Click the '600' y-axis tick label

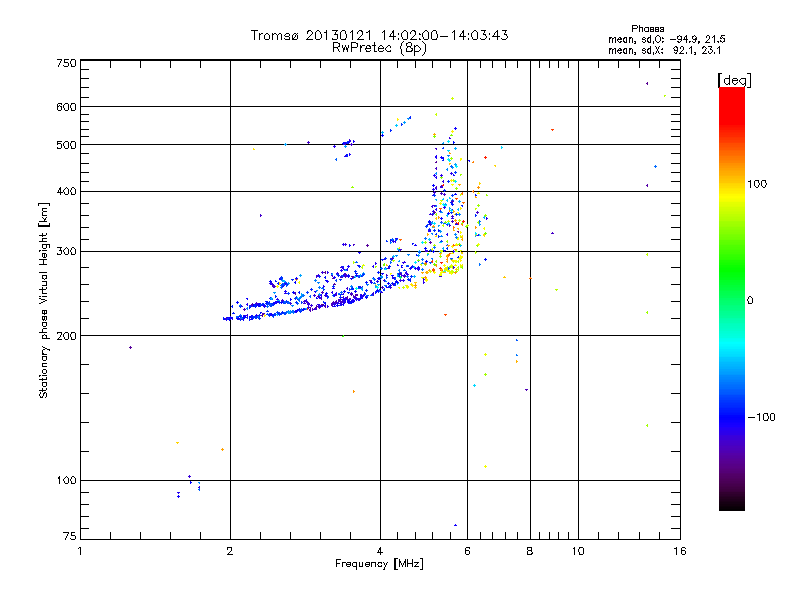[67, 107]
